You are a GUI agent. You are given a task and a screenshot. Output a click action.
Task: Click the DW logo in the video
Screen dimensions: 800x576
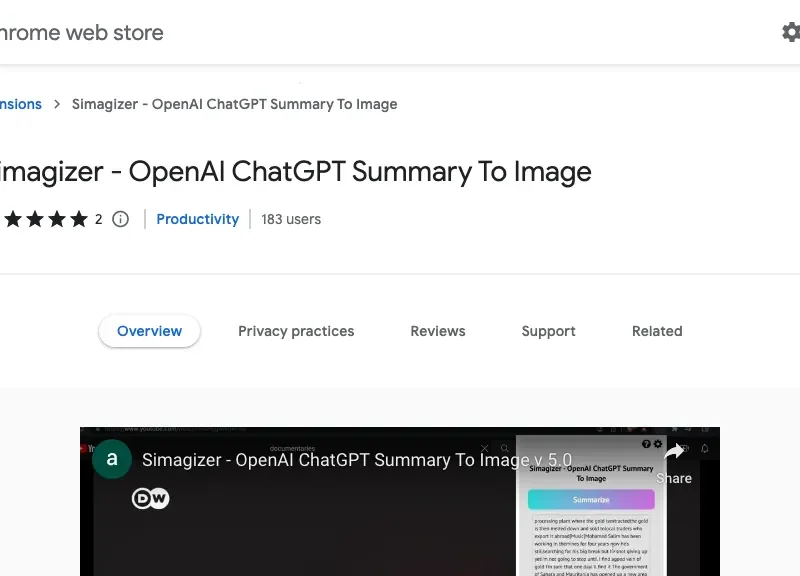point(150,498)
